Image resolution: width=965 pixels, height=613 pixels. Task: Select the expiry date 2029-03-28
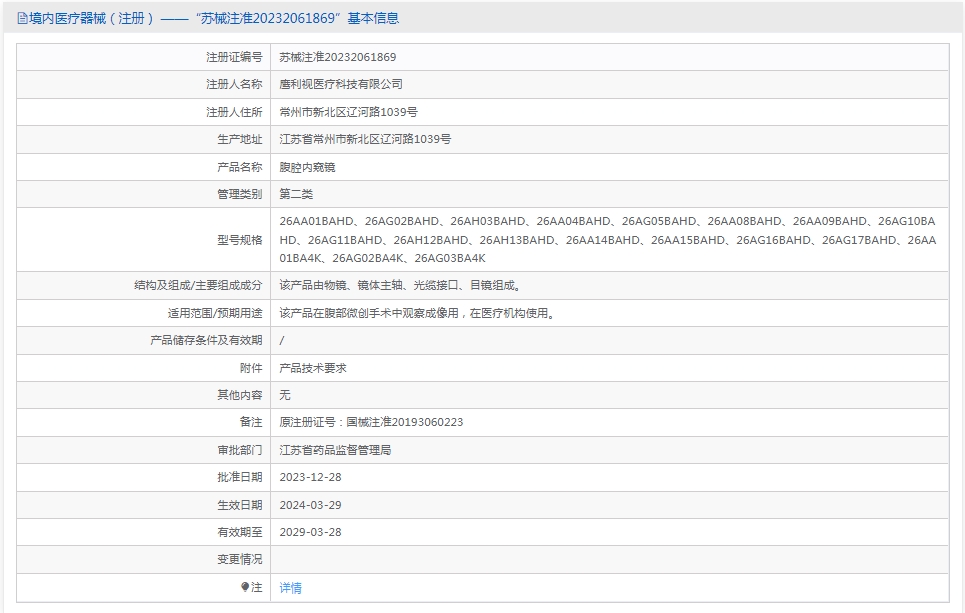click(310, 532)
